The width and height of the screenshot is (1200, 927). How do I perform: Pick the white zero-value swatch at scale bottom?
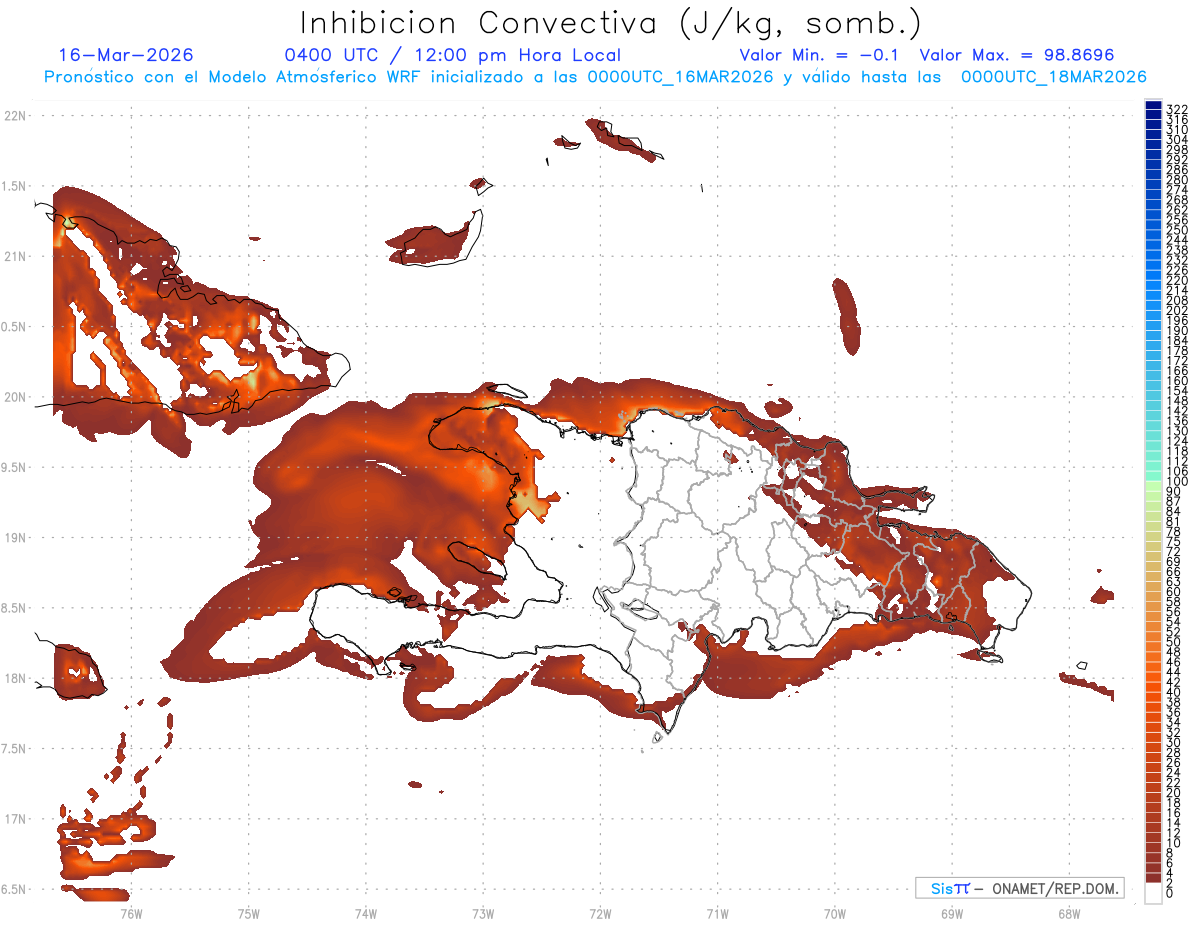(x=1153, y=893)
